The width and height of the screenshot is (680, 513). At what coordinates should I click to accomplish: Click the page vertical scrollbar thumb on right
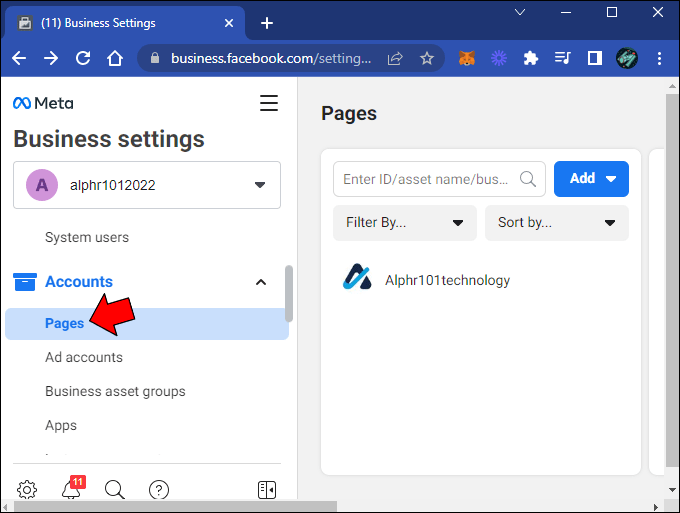click(x=672, y=280)
